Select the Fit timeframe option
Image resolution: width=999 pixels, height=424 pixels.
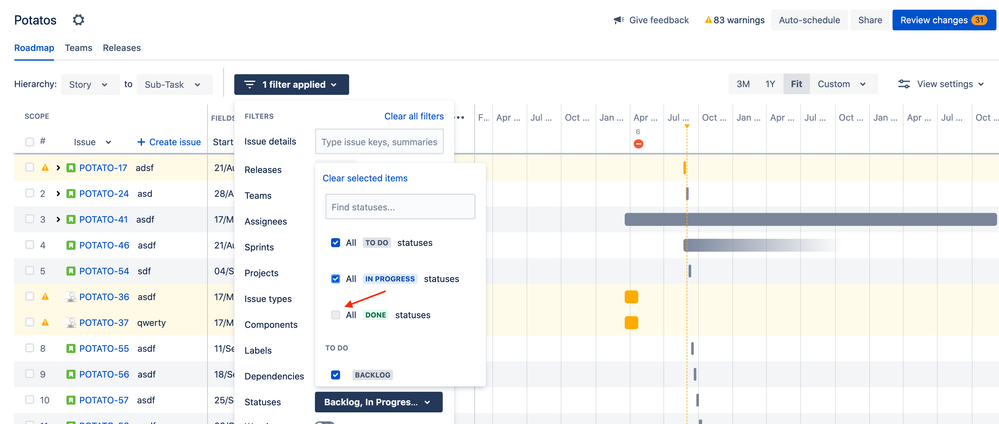tap(796, 84)
